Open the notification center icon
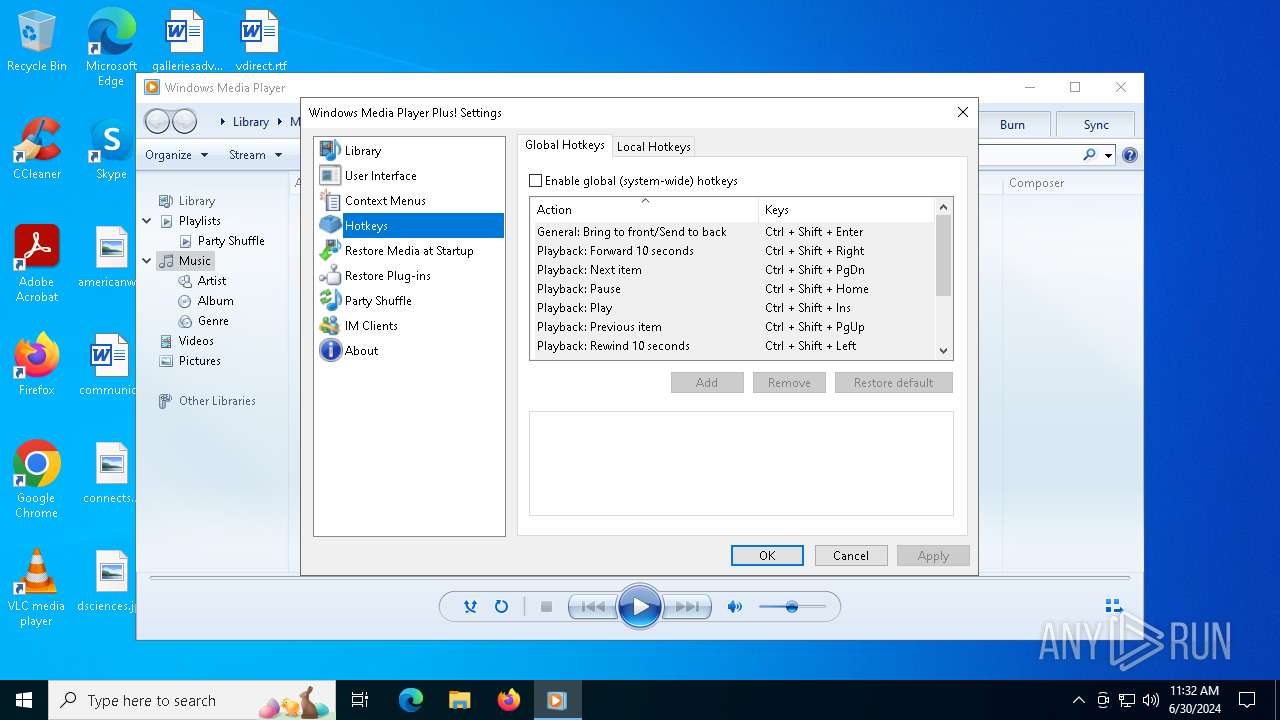Image resolution: width=1280 pixels, height=720 pixels. (1247, 700)
